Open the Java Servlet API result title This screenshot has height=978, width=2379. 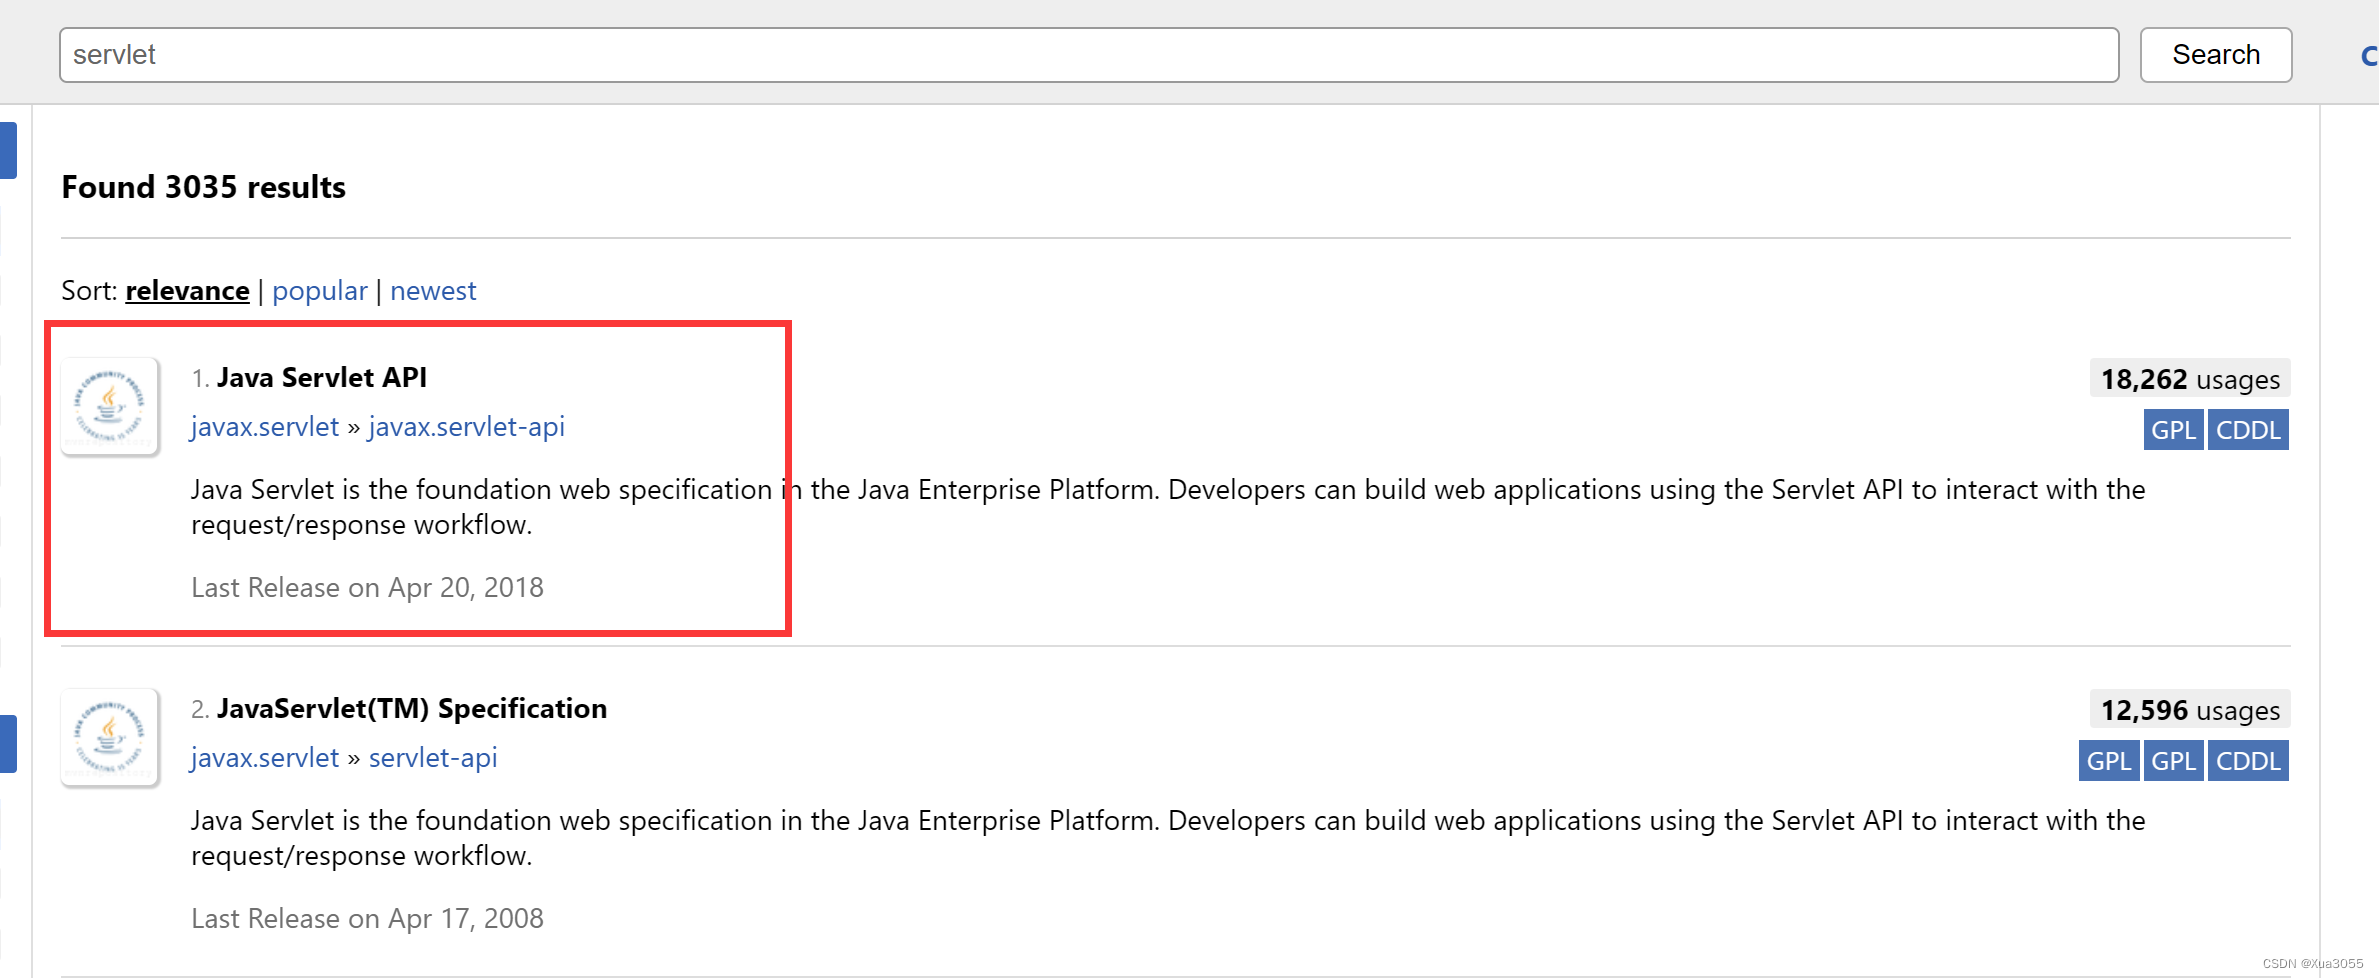(321, 378)
